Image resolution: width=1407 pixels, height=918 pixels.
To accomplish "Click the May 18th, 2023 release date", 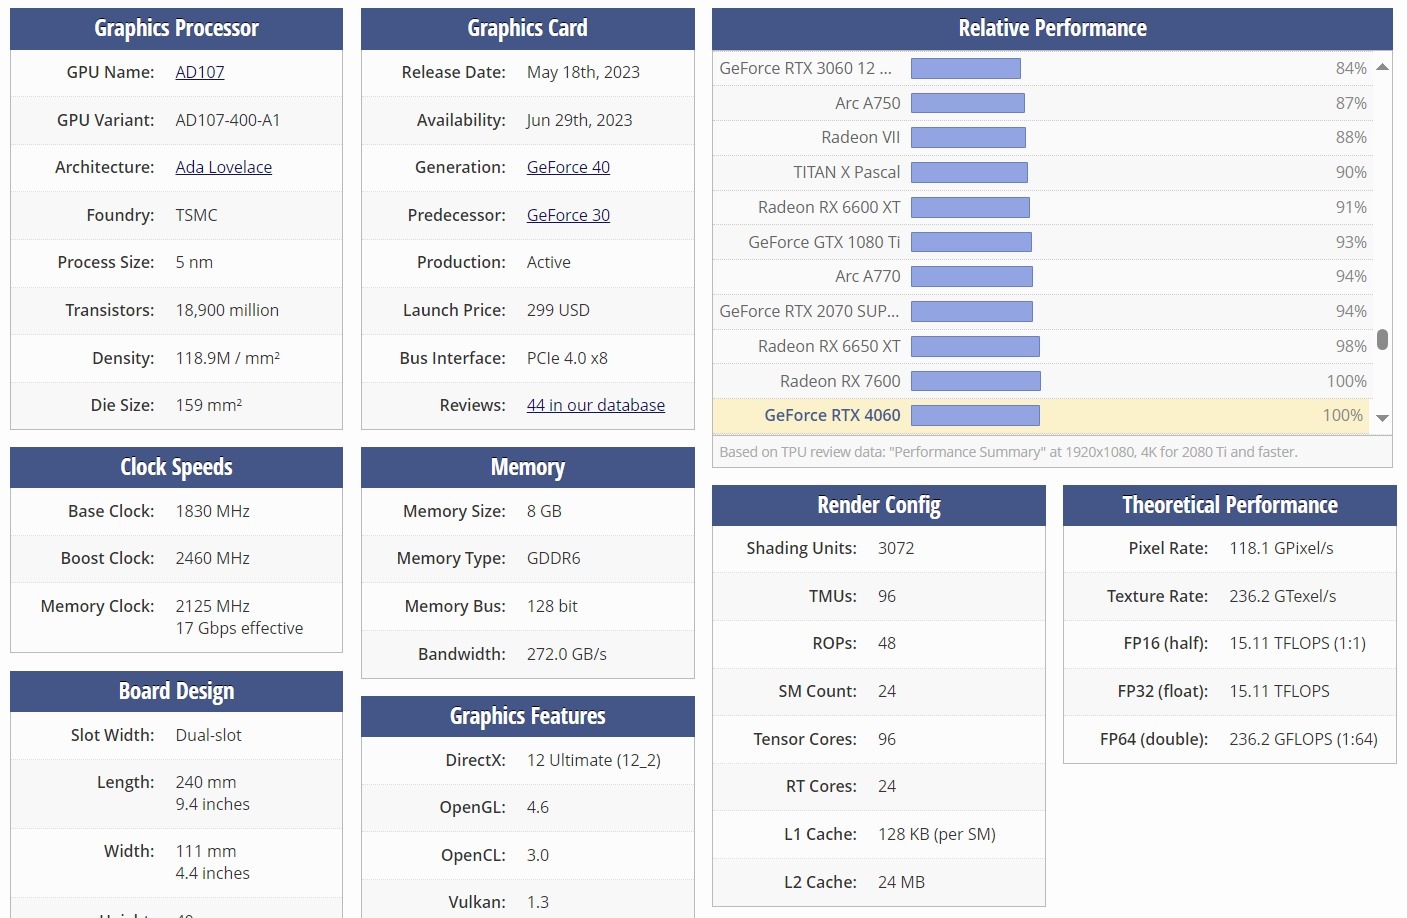I will pos(583,72).
